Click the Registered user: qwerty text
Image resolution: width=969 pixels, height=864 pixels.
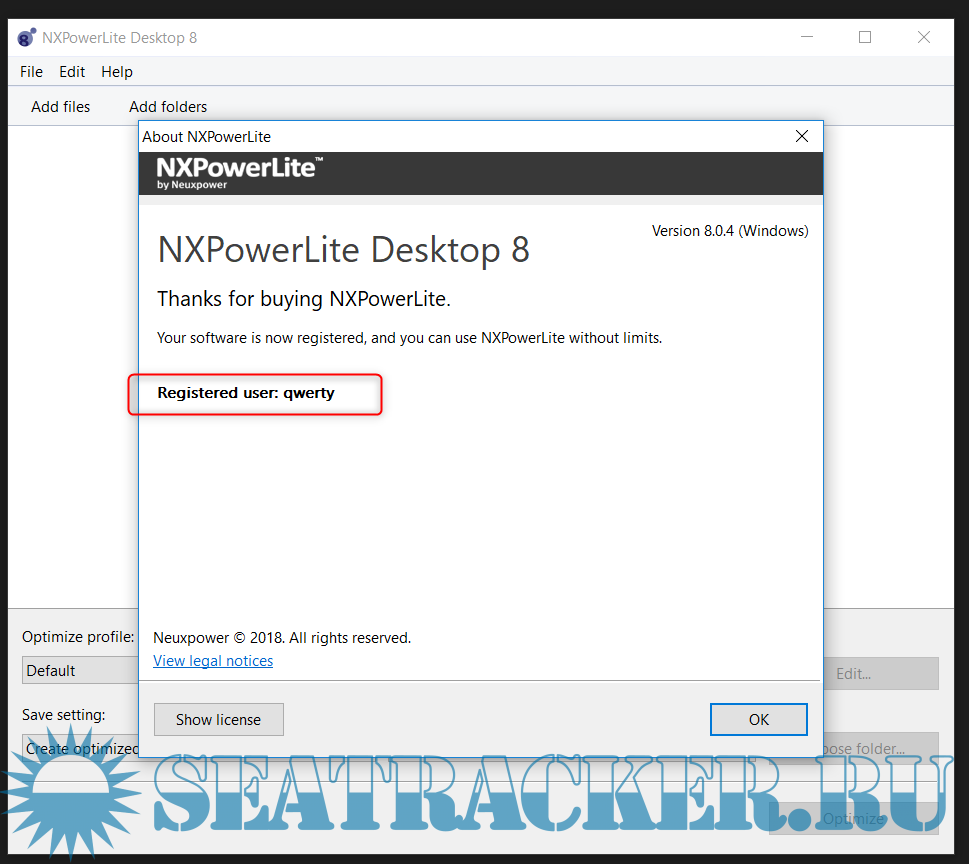246,393
